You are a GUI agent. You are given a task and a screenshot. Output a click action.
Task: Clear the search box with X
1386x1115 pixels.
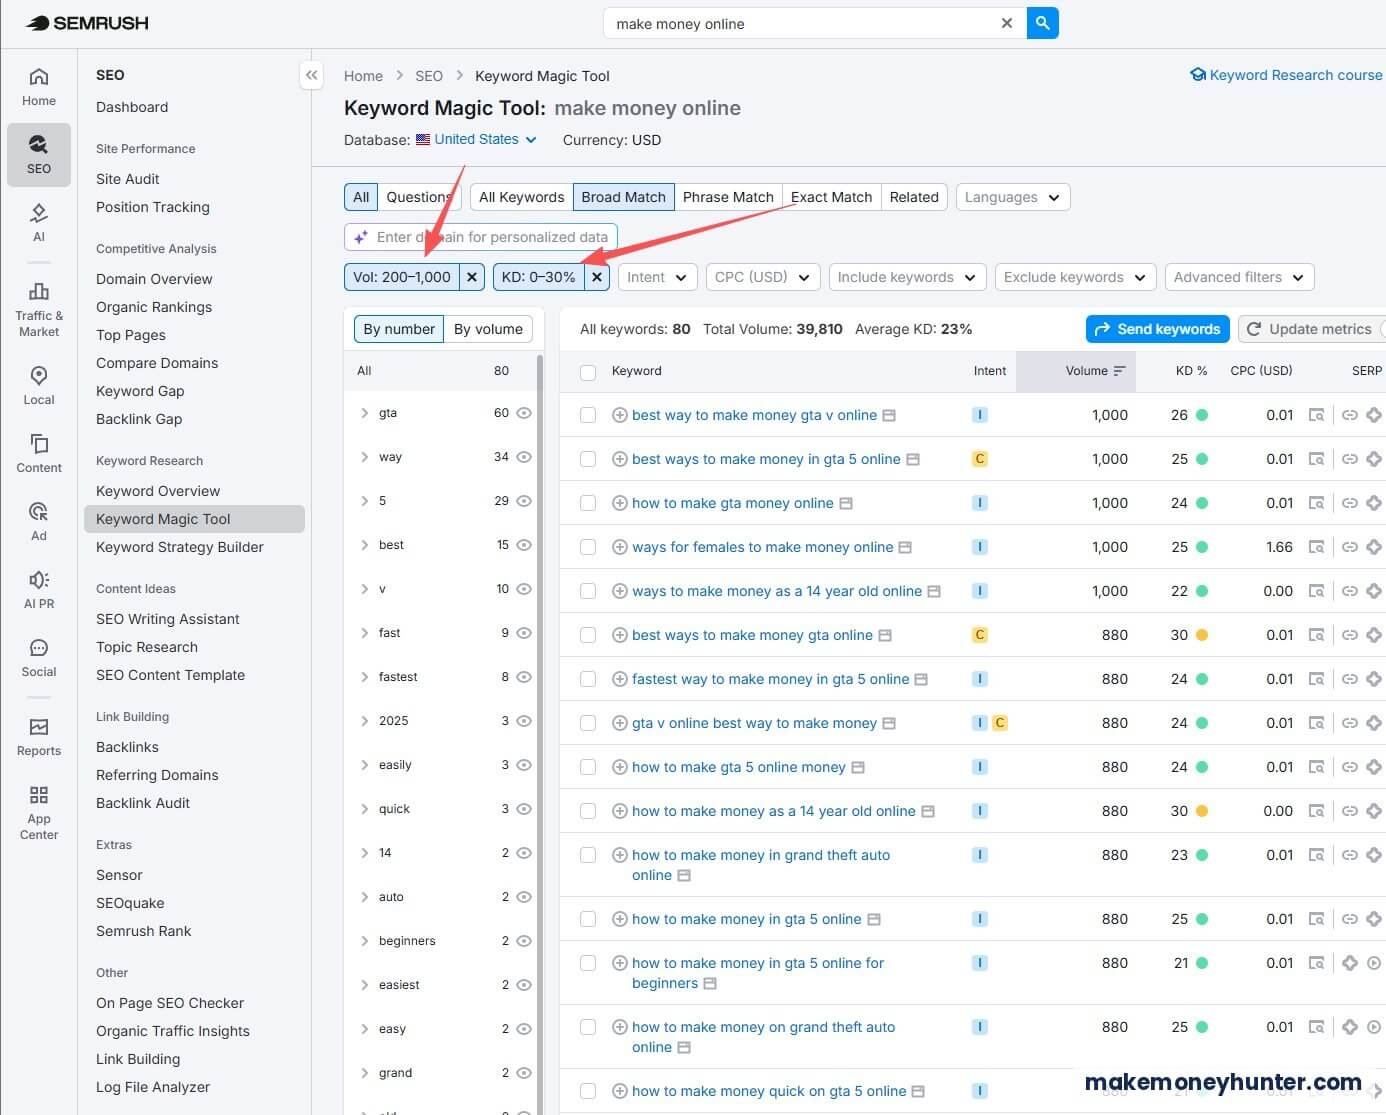tap(1006, 23)
